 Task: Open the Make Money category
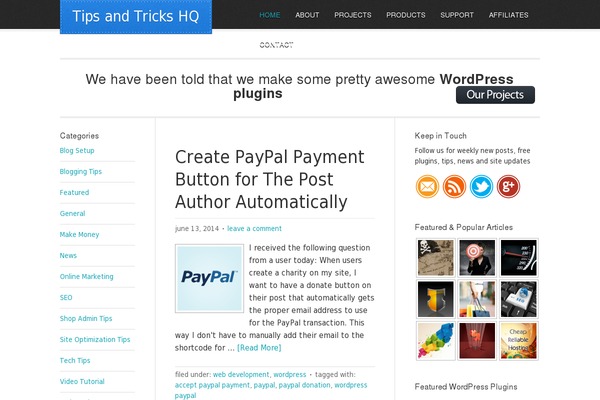(x=79, y=235)
